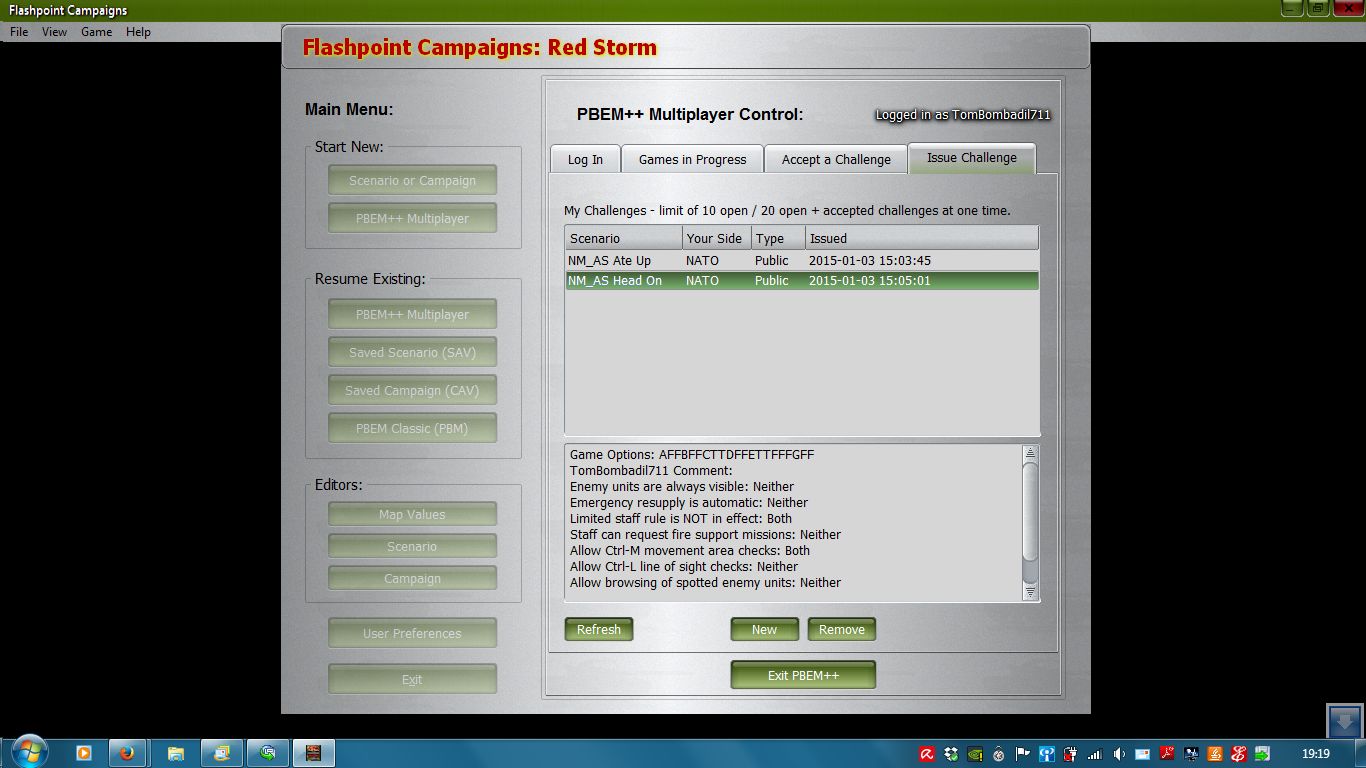This screenshot has width=1366, height=768.
Task: Click the safely remove hardware tray icon
Action: tap(1263, 754)
